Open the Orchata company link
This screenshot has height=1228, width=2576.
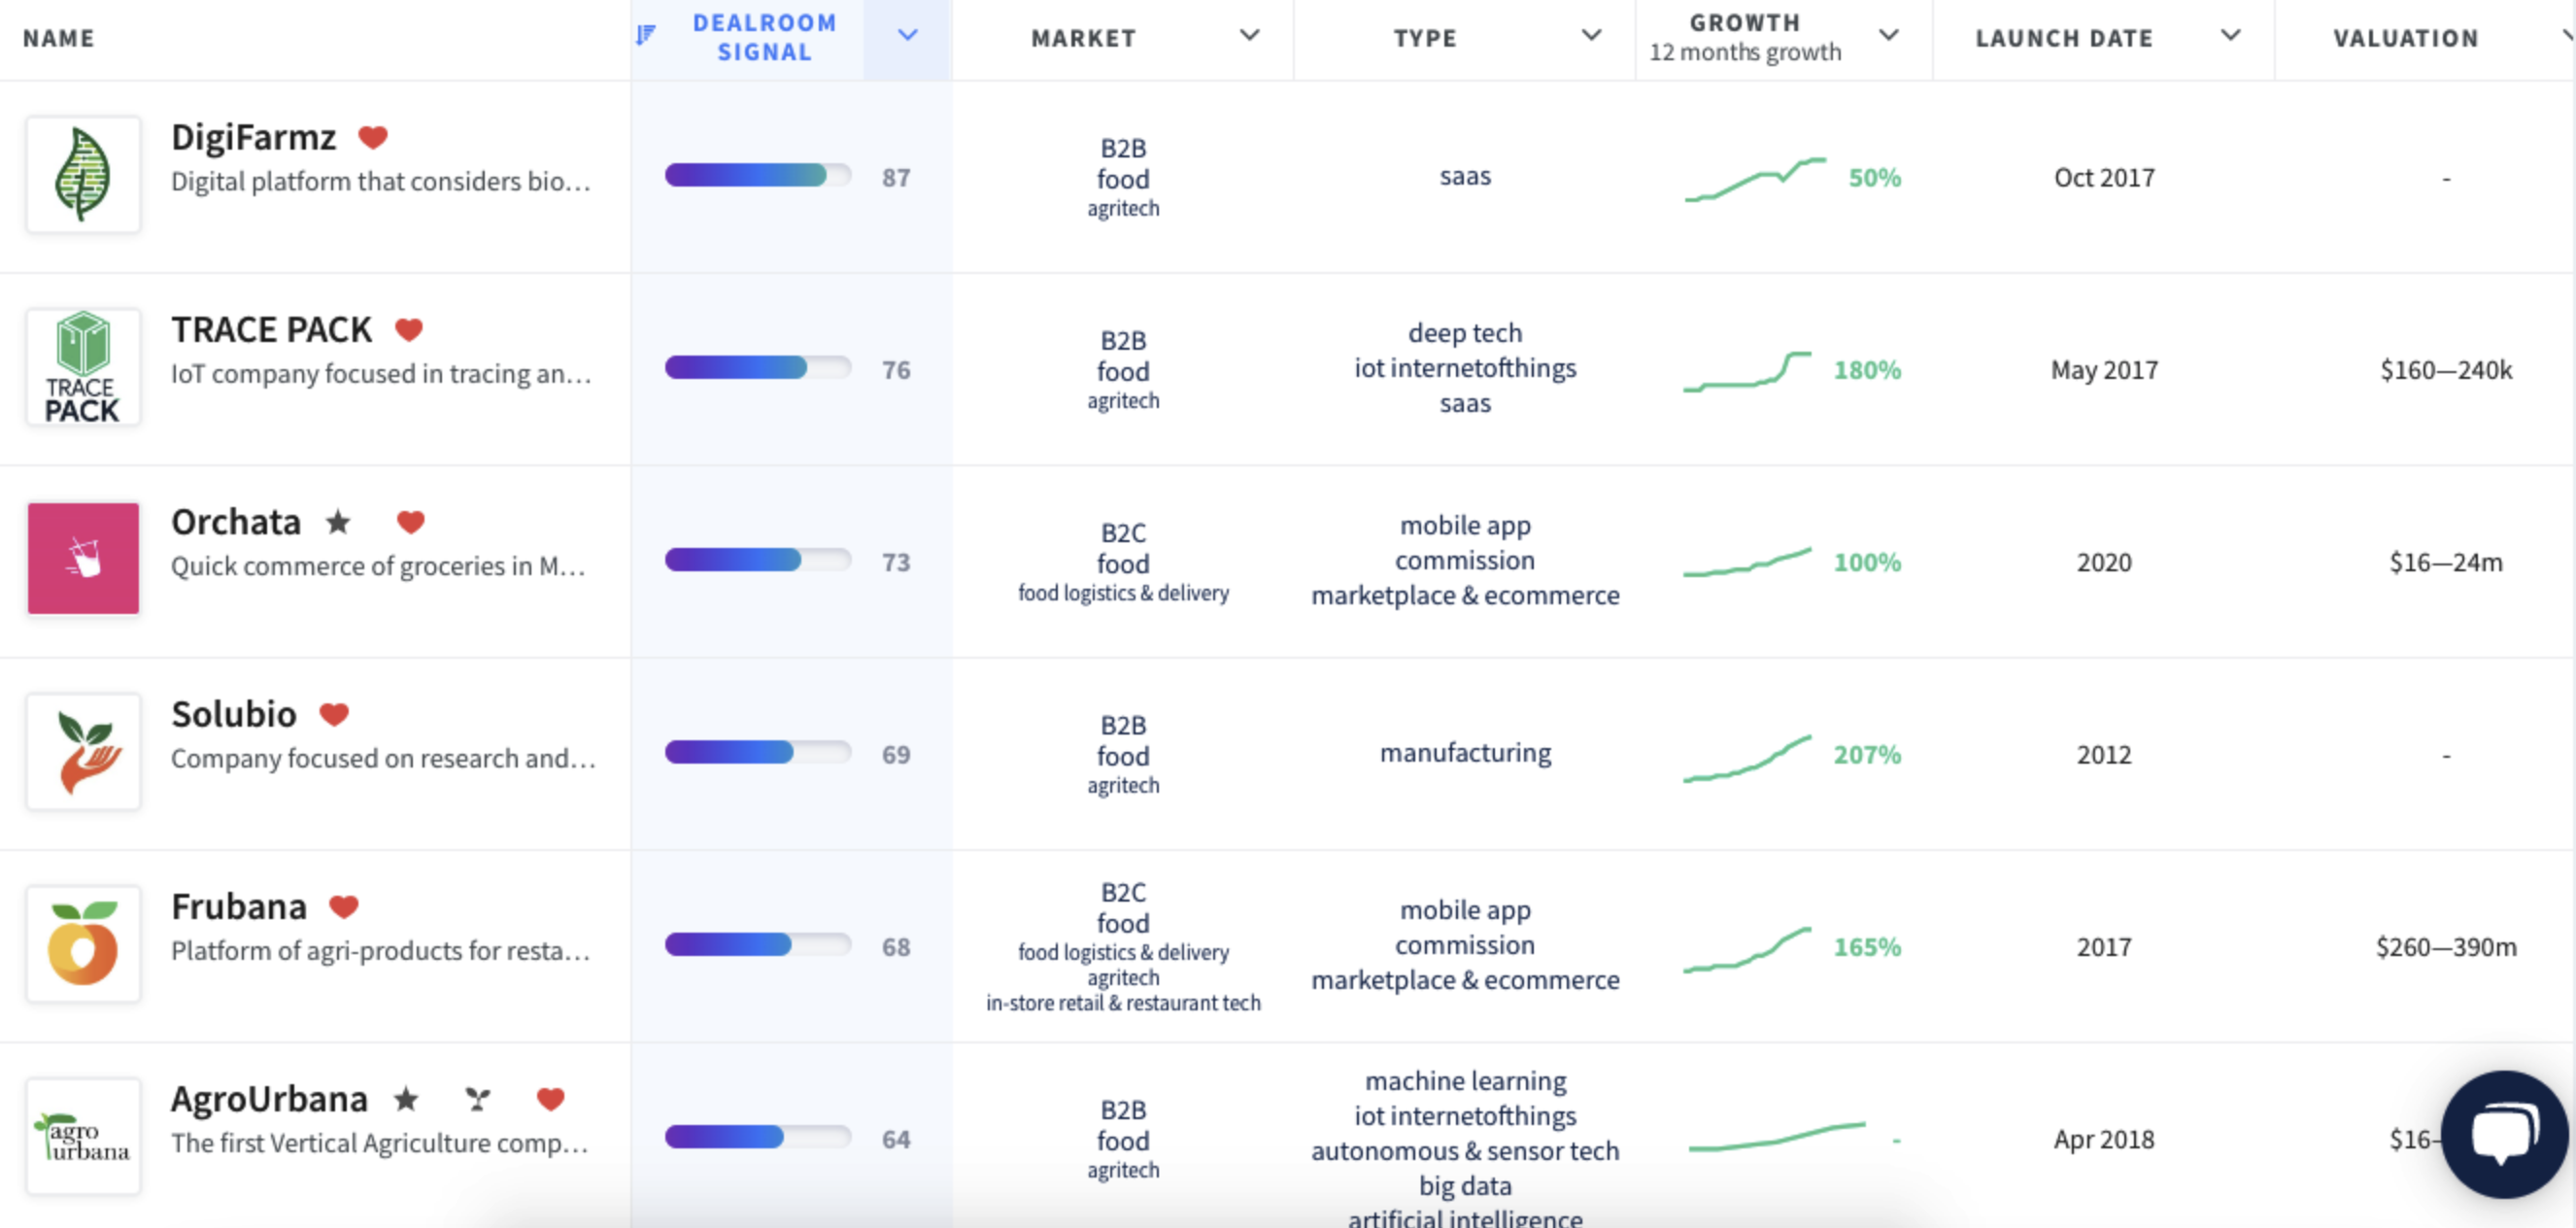coord(236,522)
